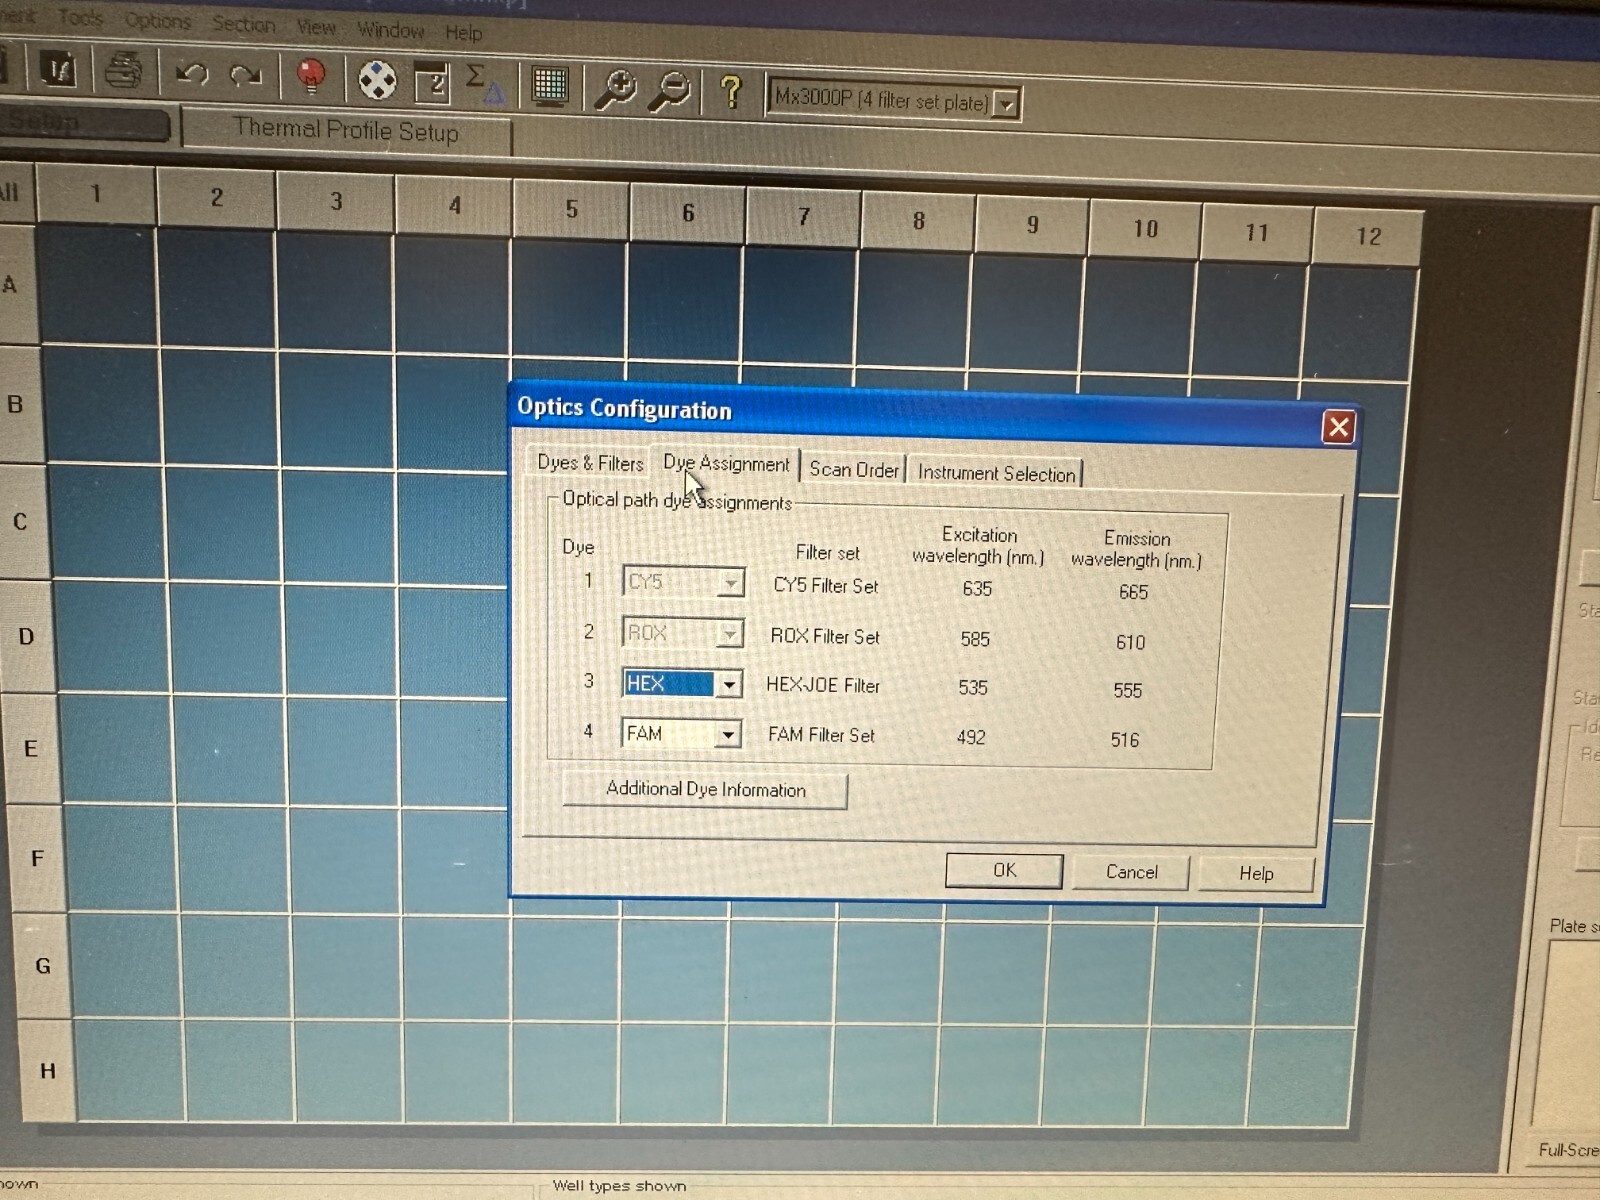Click the plate grid monitor icon
This screenshot has width=1600, height=1200.
[550, 86]
